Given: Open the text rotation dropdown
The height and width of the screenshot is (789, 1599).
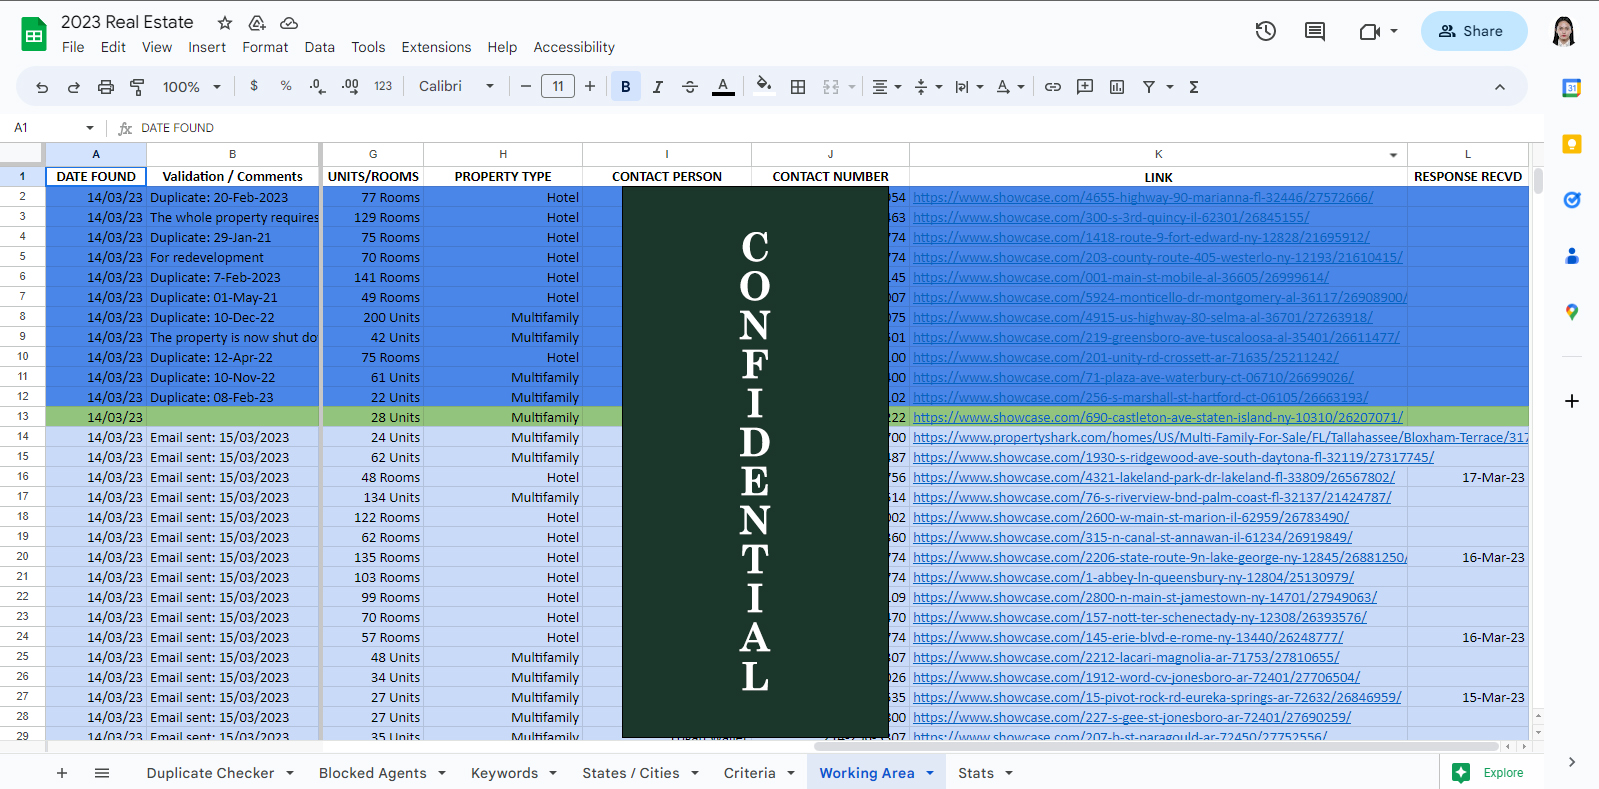Looking at the screenshot, I should pyautogui.click(x=1011, y=87).
